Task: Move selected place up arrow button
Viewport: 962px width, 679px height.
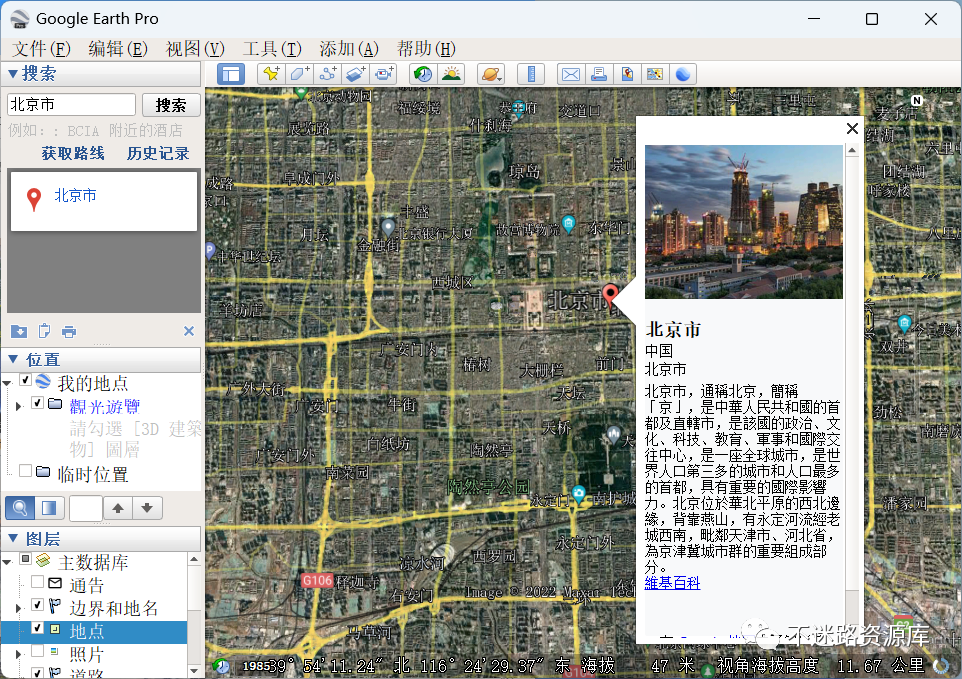Action: click(x=118, y=508)
